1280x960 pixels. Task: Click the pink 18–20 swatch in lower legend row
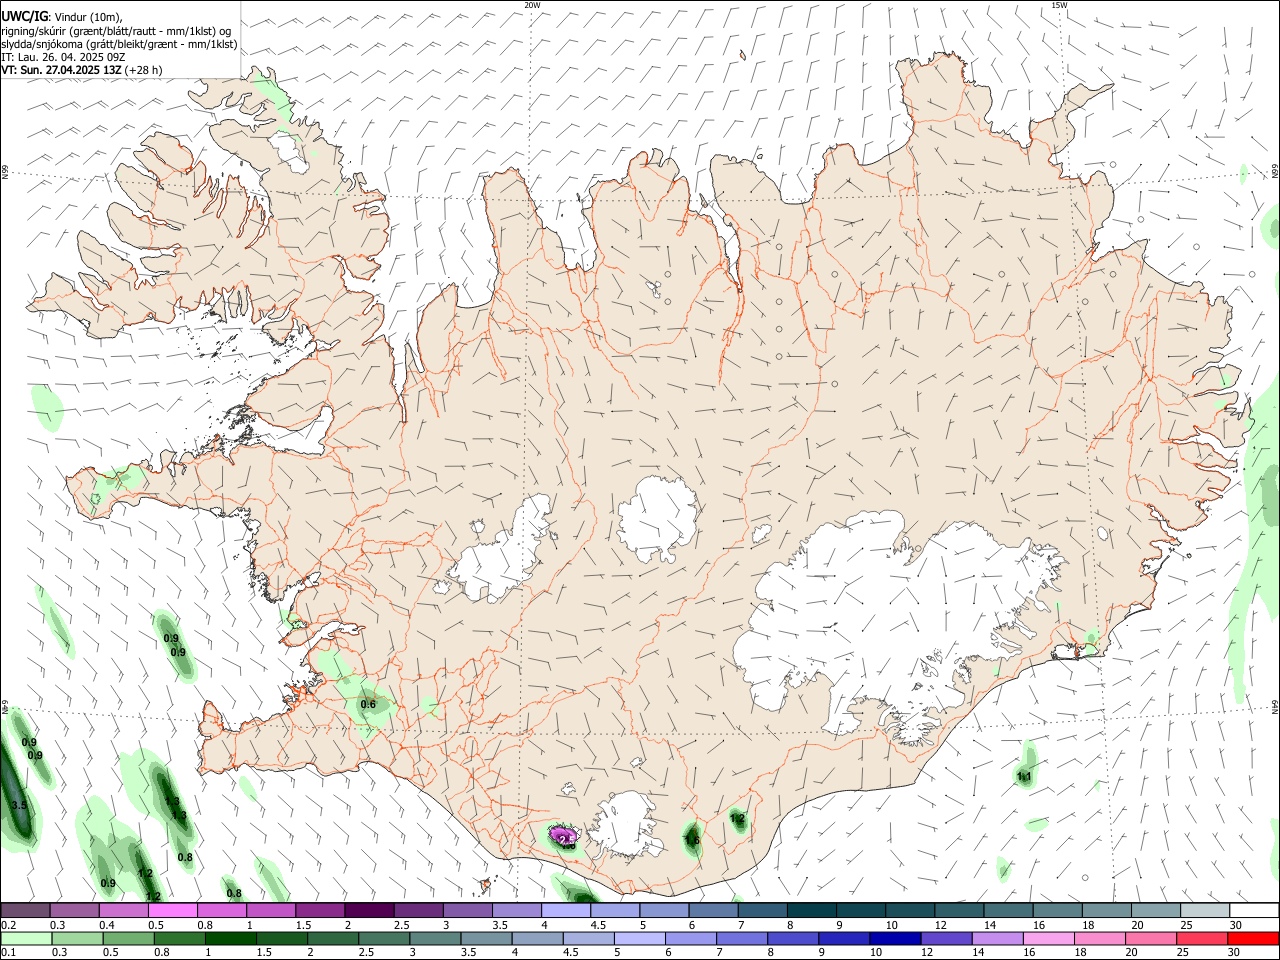pyautogui.click(x=1100, y=939)
